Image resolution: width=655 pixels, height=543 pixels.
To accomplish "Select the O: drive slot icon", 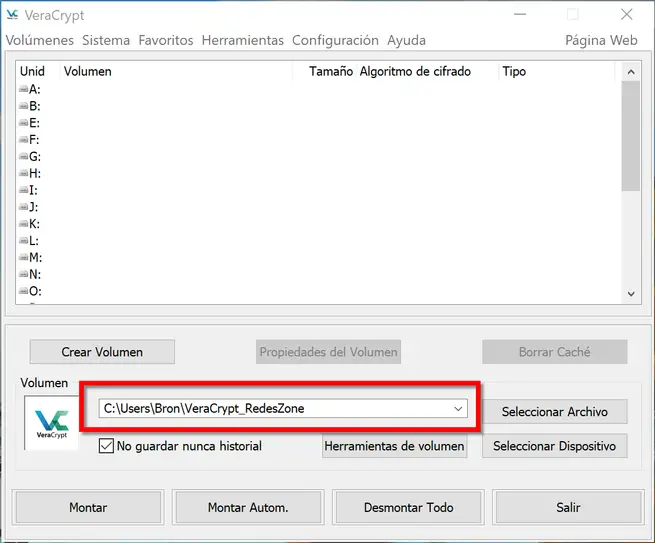I will (23, 291).
